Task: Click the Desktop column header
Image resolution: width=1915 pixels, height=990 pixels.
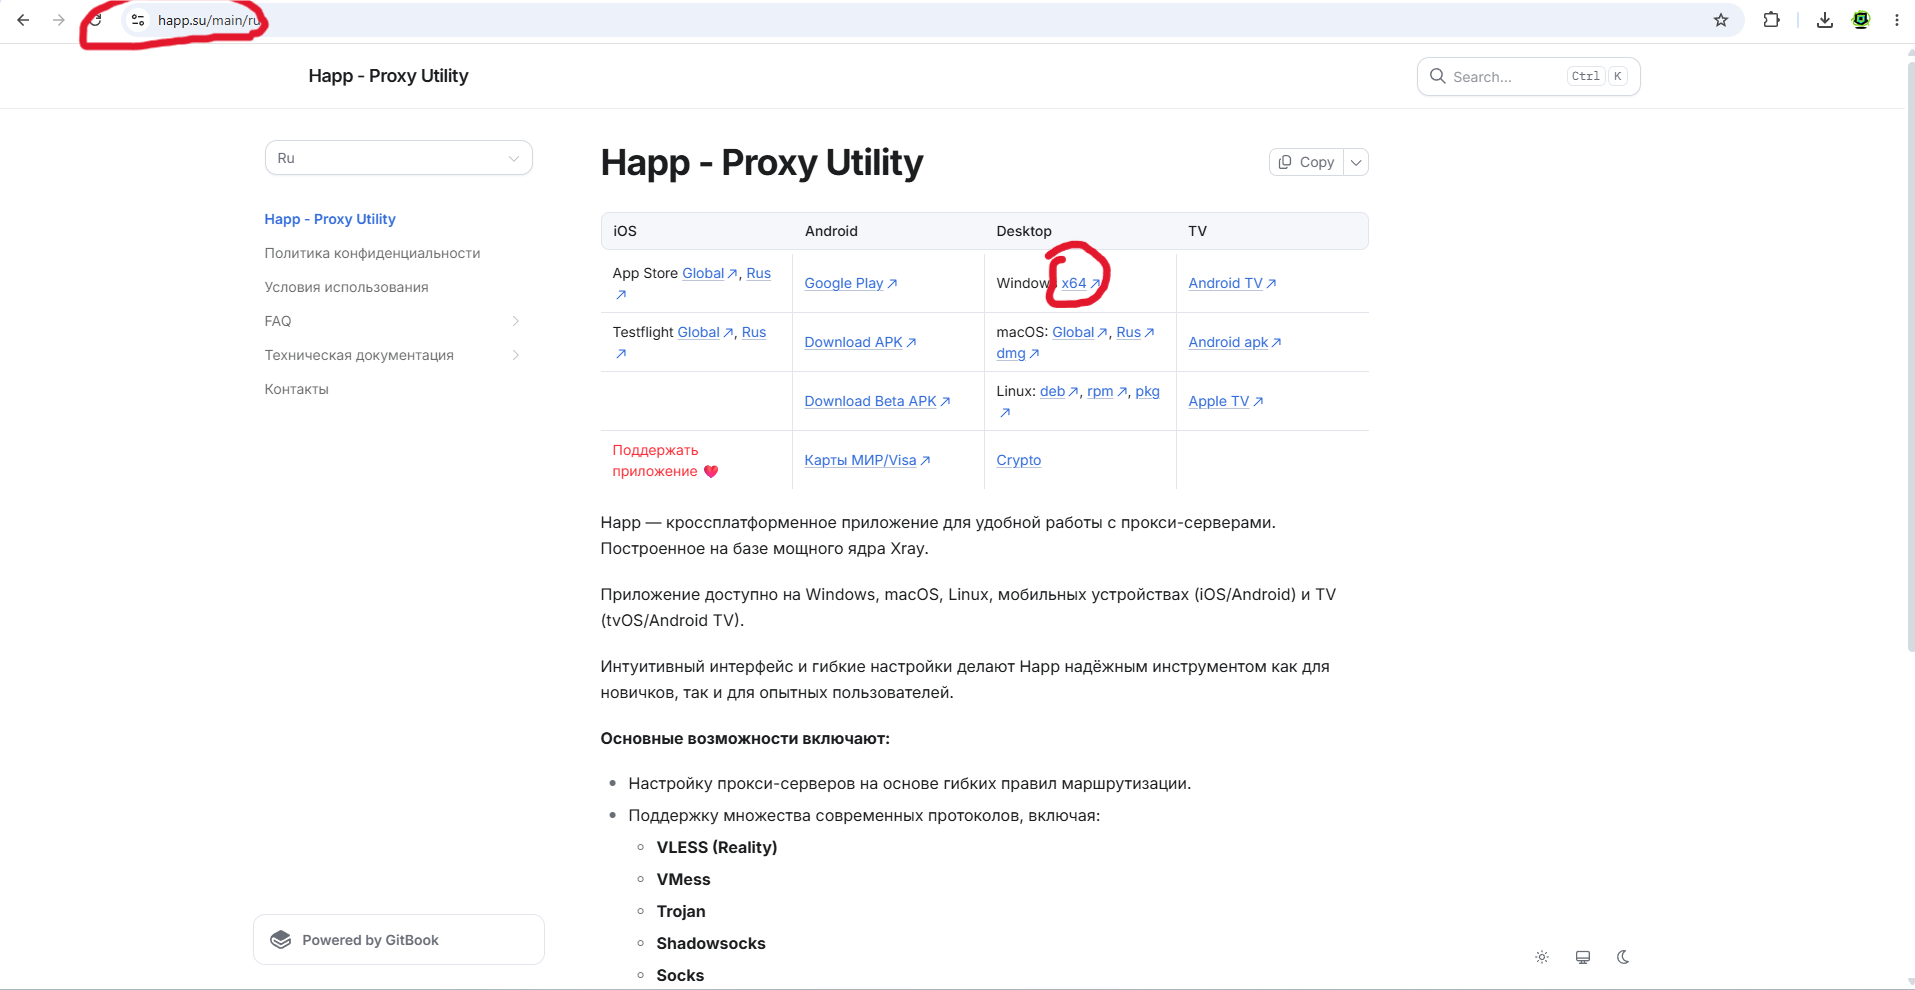Action: pyautogui.click(x=1024, y=231)
